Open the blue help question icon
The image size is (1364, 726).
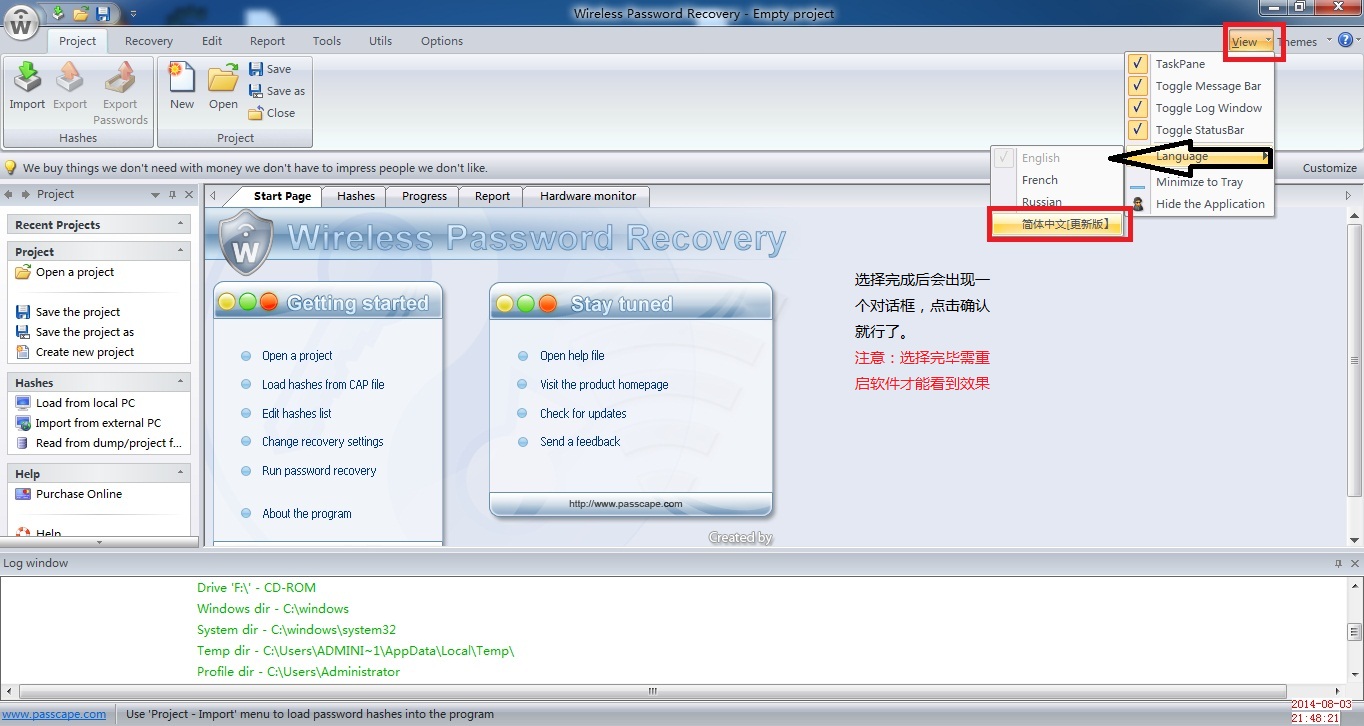click(x=1345, y=40)
